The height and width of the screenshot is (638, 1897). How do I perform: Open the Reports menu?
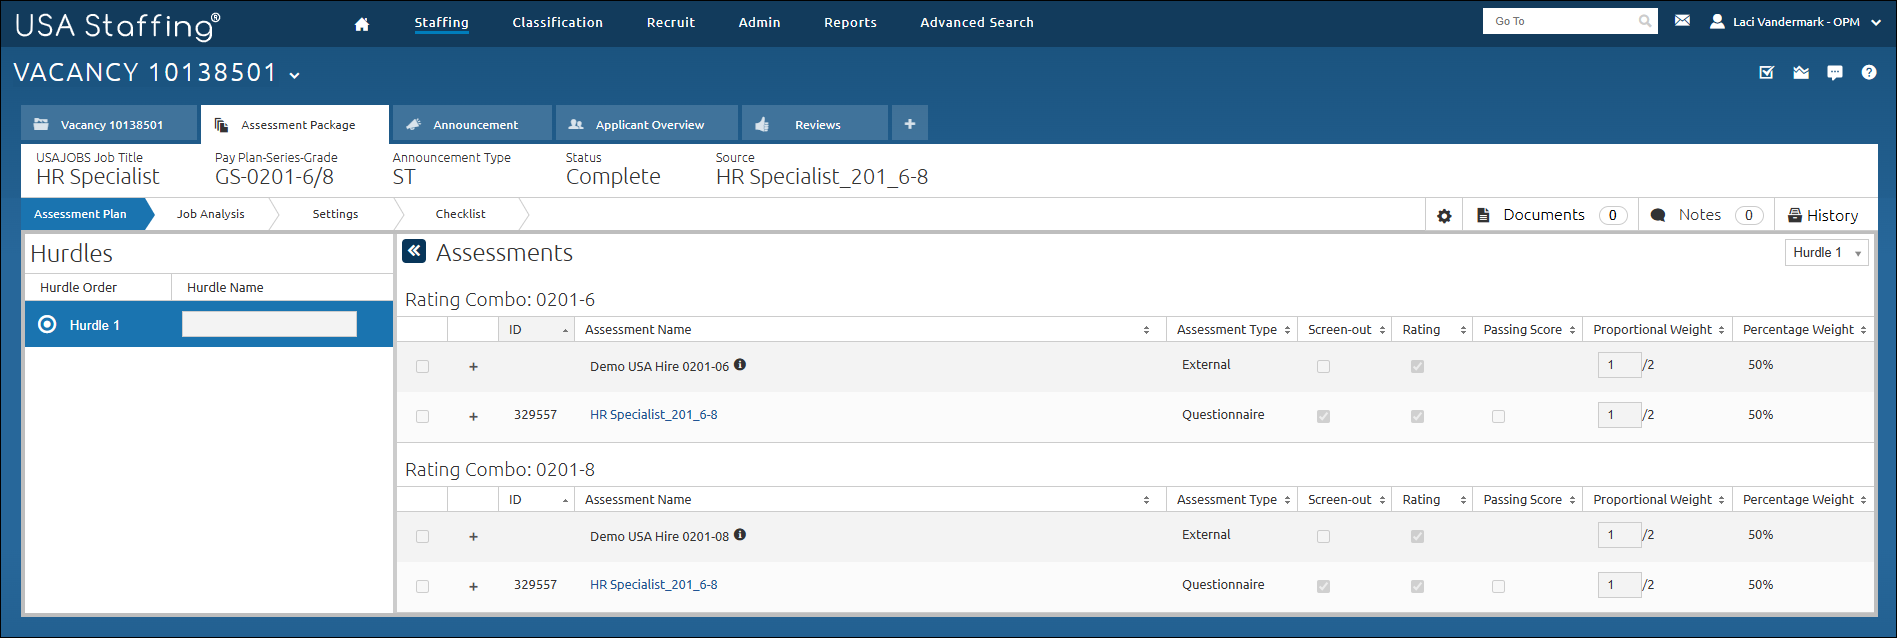[850, 22]
